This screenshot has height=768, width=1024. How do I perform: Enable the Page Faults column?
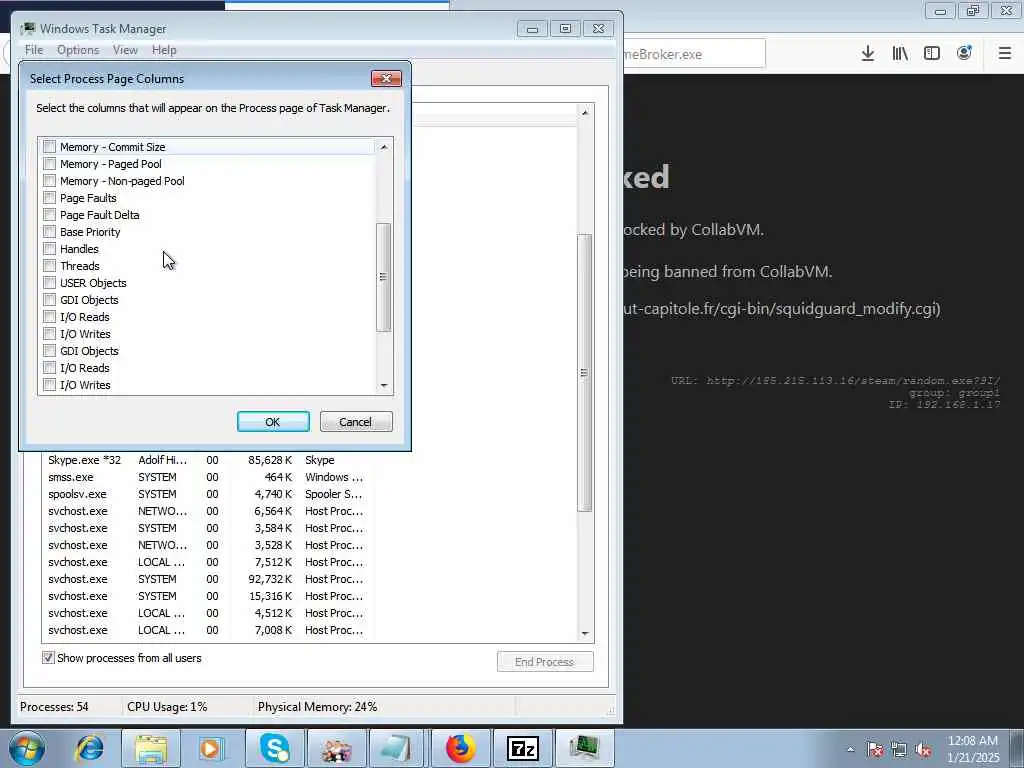pos(50,198)
